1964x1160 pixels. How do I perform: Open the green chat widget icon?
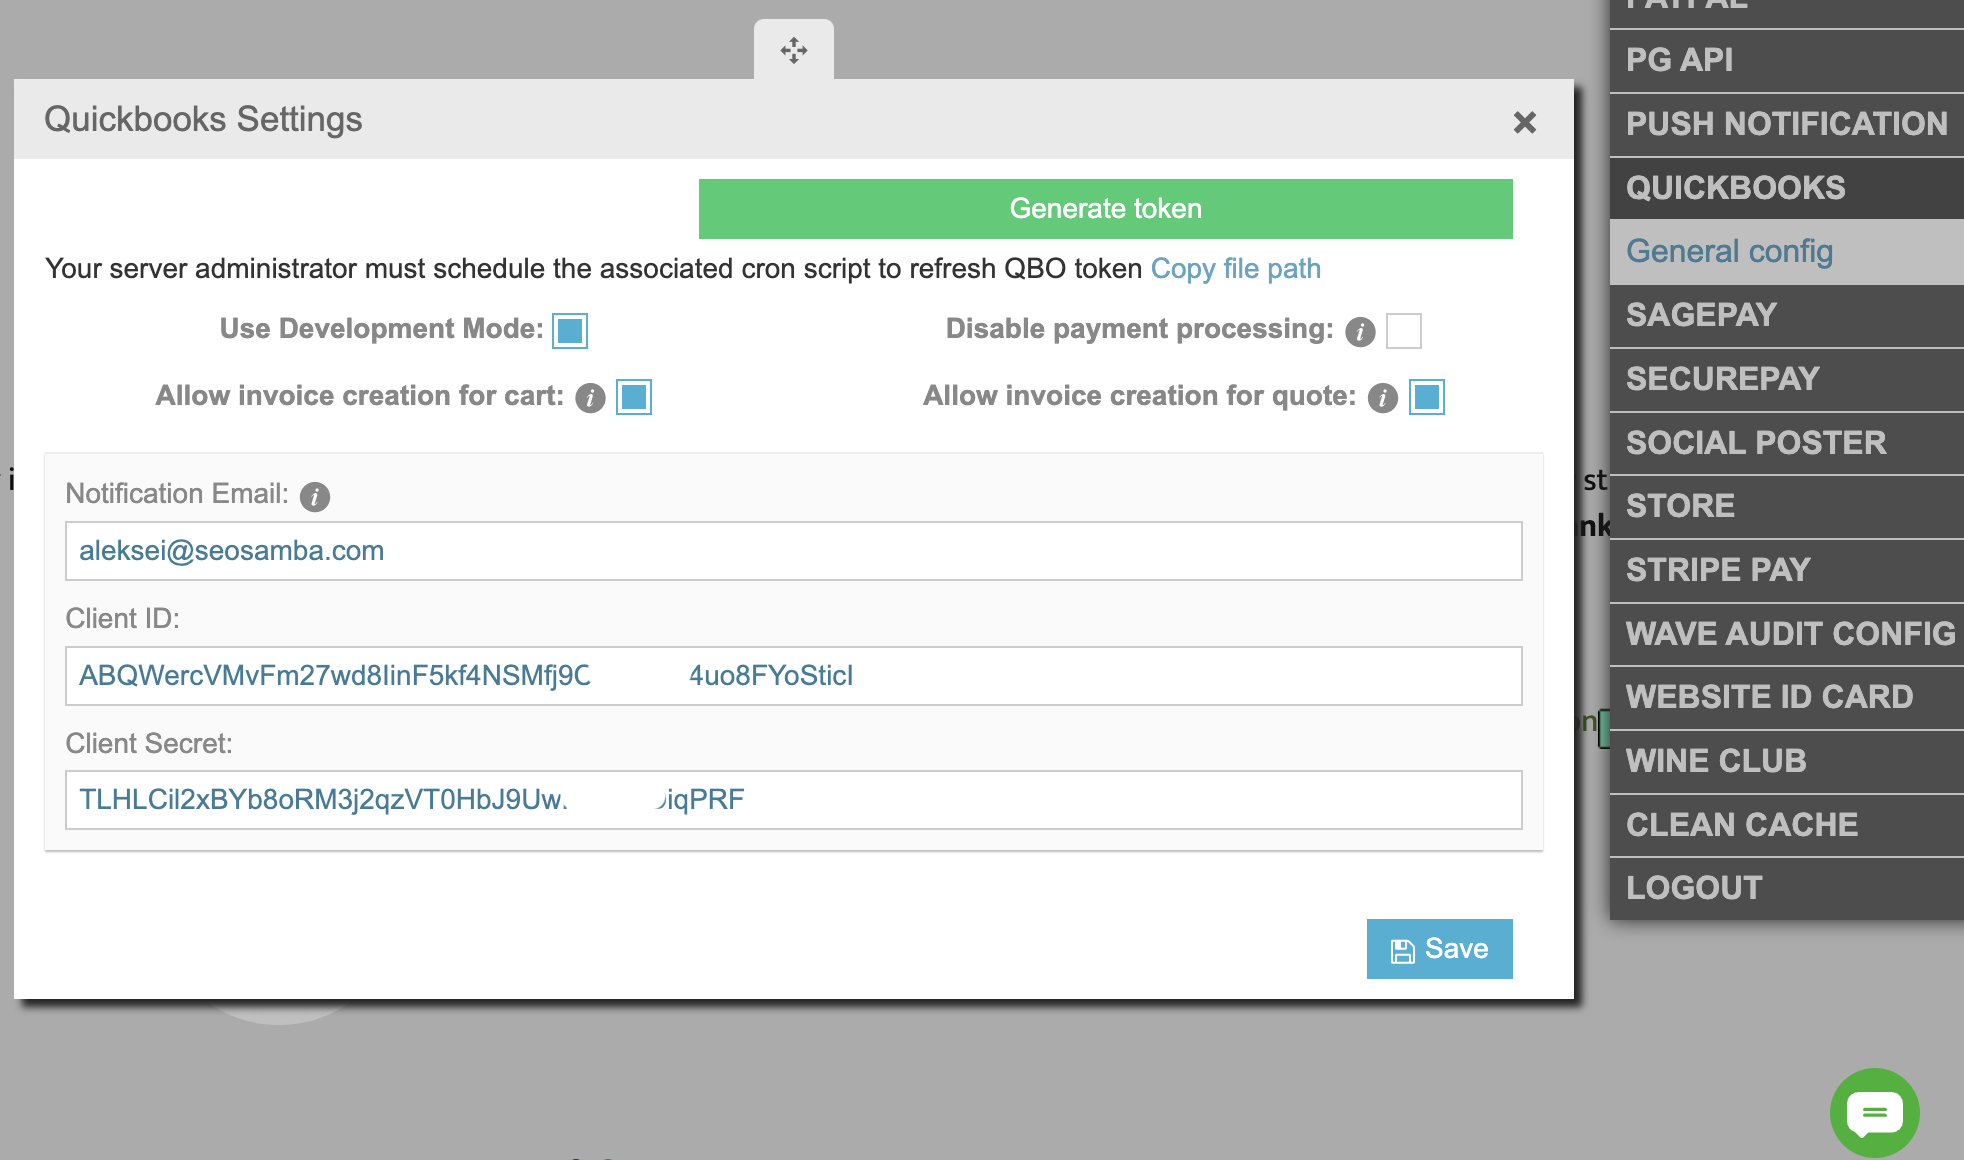pyautogui.click(x=1874, y=1112)
